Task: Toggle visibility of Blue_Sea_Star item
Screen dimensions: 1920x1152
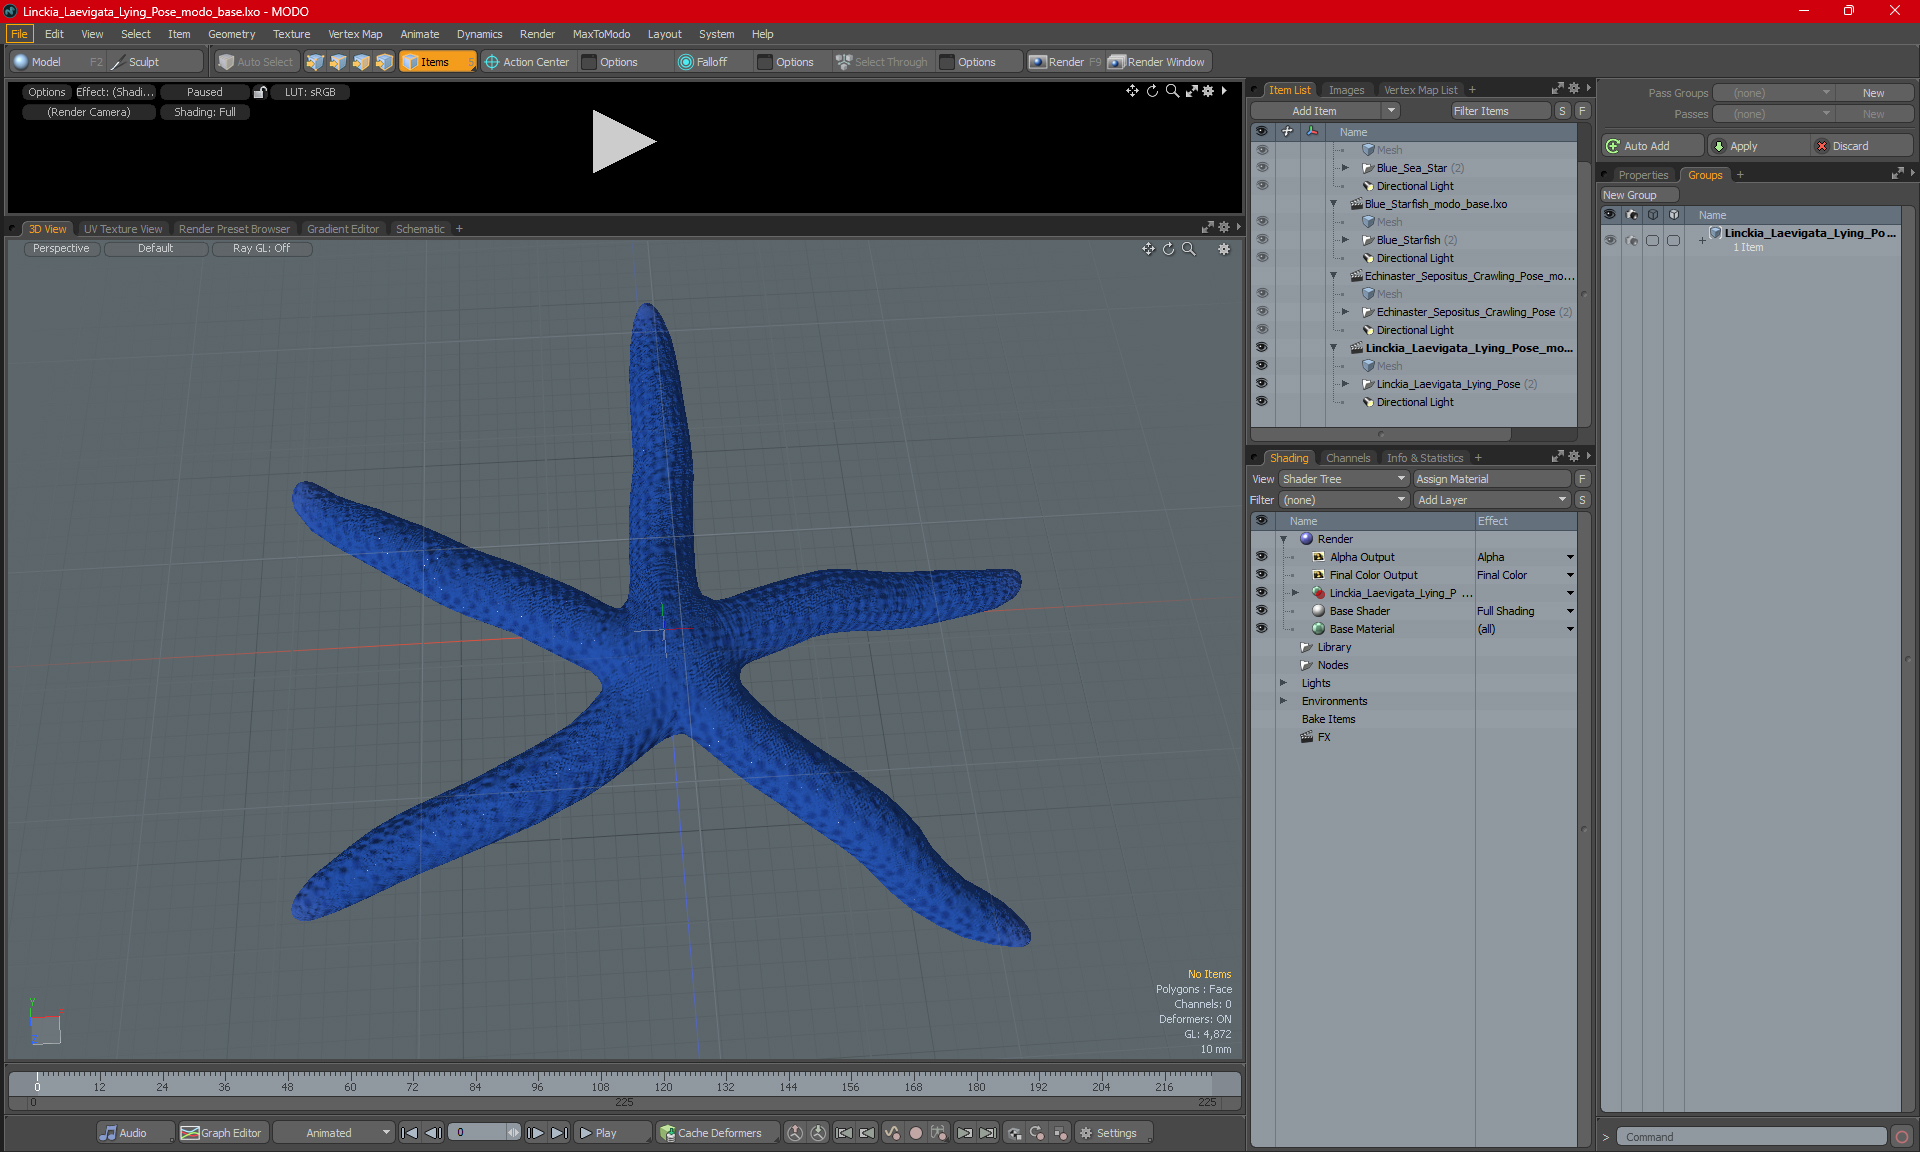Action: [x=1261, y=168]
